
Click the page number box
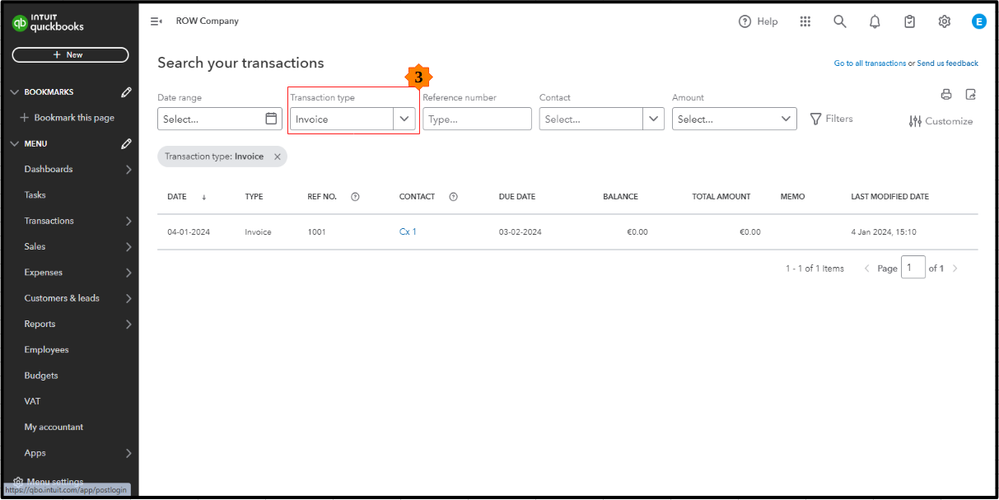(914, 268)
